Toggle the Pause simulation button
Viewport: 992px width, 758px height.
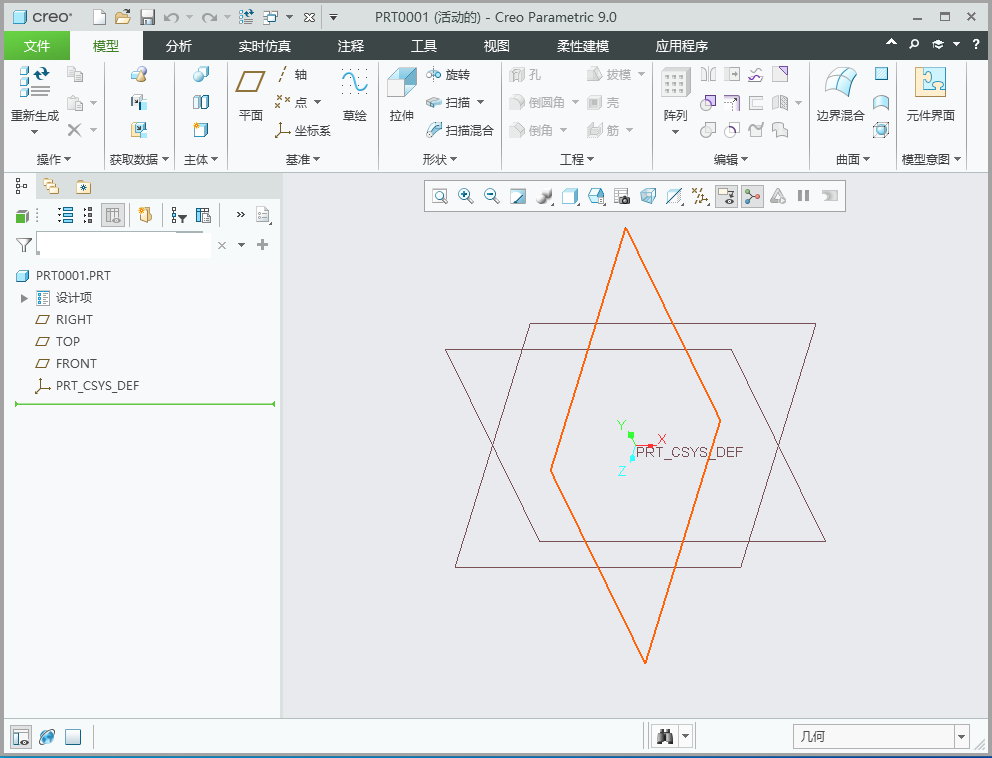coord(803,196)
